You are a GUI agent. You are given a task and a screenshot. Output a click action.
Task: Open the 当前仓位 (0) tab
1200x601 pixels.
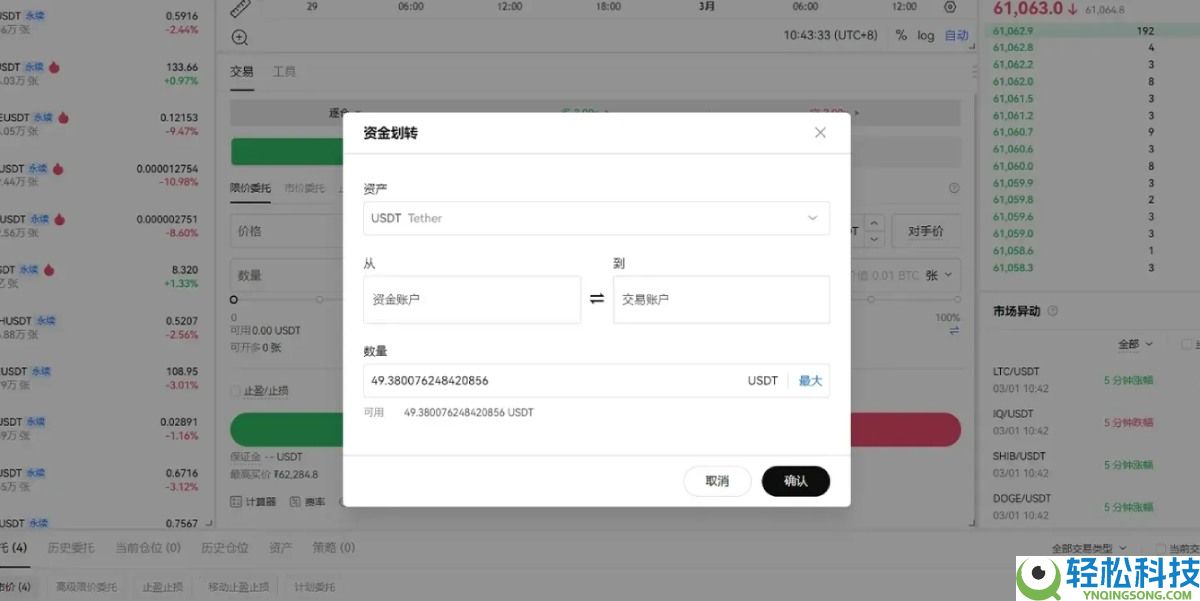click(x=148, y=548)
